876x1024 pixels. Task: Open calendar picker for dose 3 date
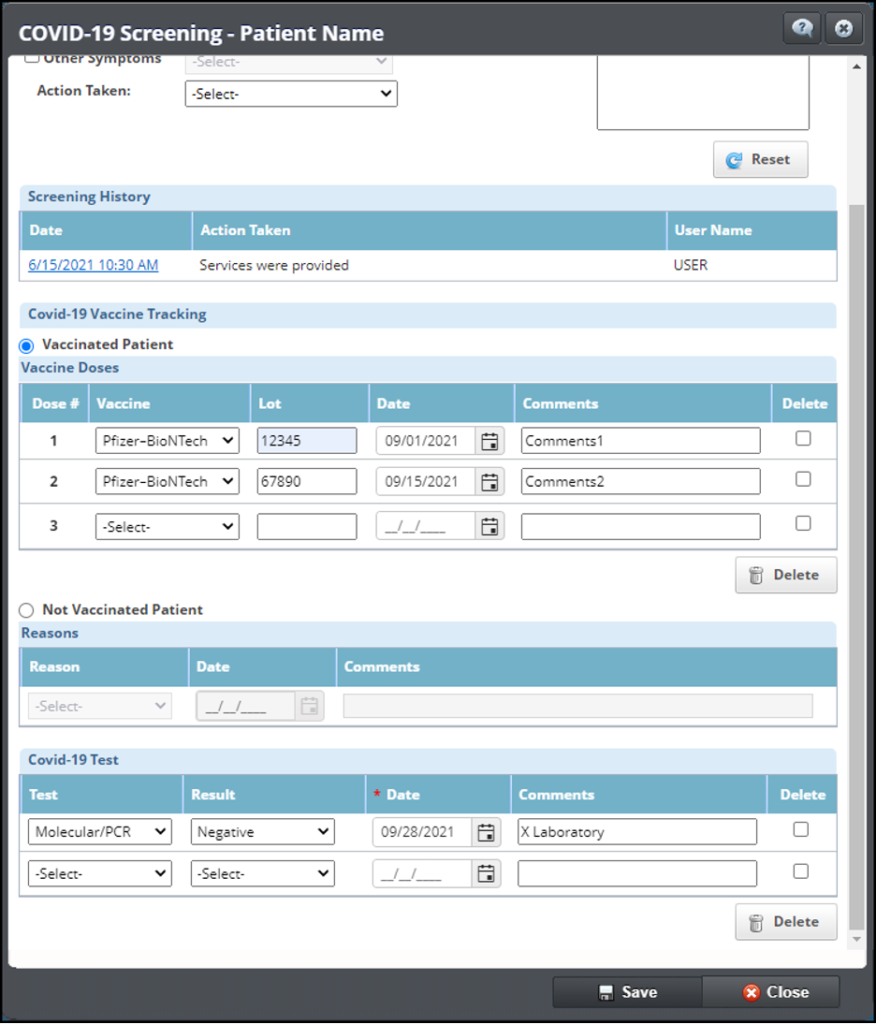489,526
